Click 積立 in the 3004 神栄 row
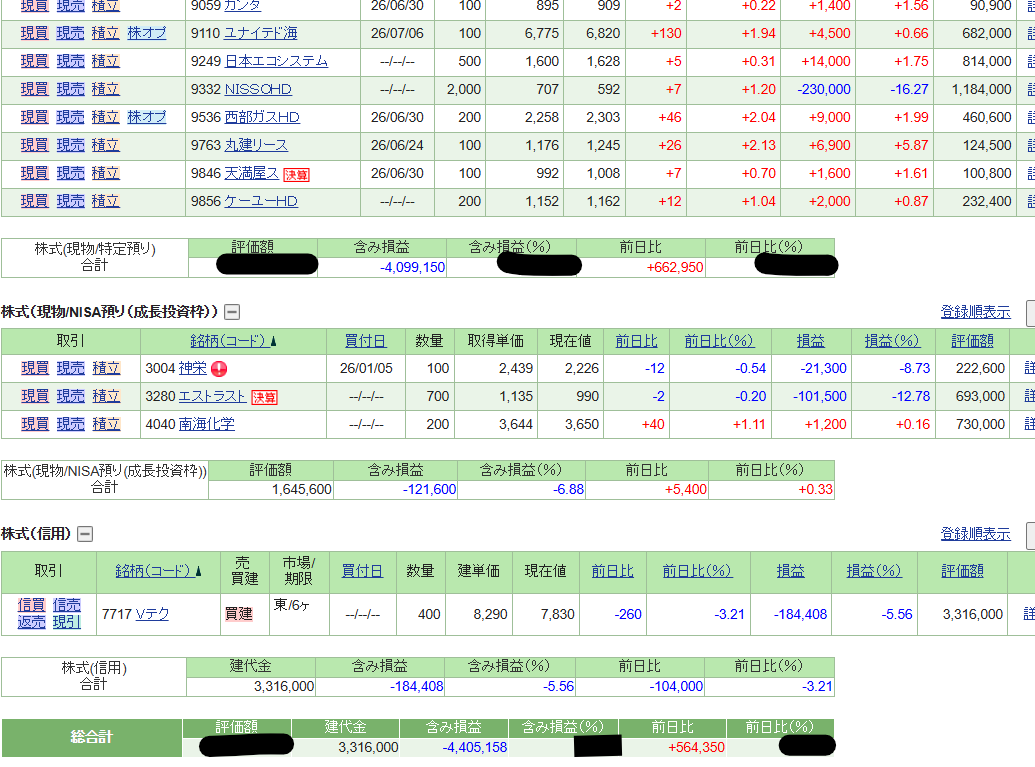Image resolution: width=1035 pixels, height=767 pixels. (106, 368)
